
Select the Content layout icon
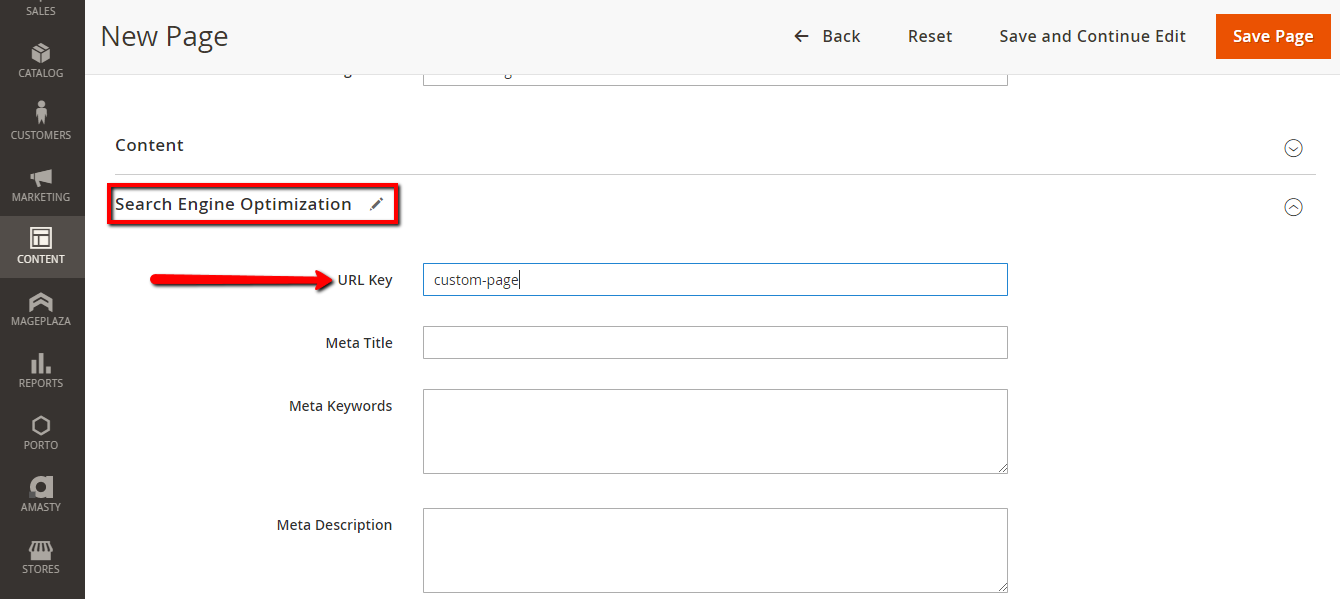pos(41,238)
